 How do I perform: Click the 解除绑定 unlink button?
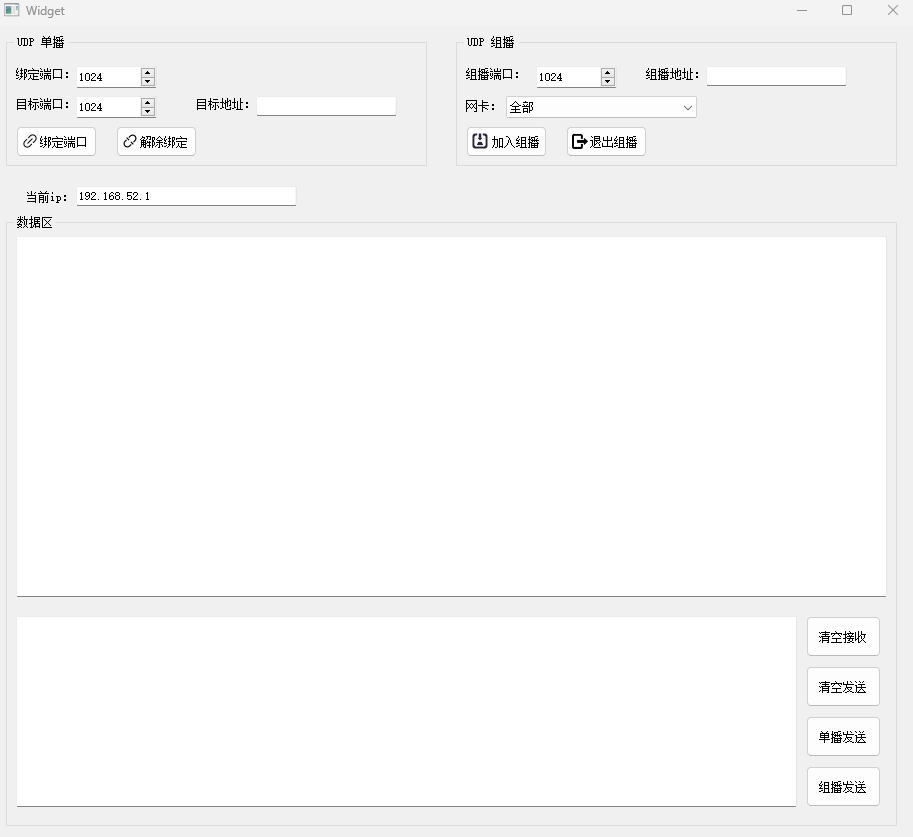pos(156,142)
